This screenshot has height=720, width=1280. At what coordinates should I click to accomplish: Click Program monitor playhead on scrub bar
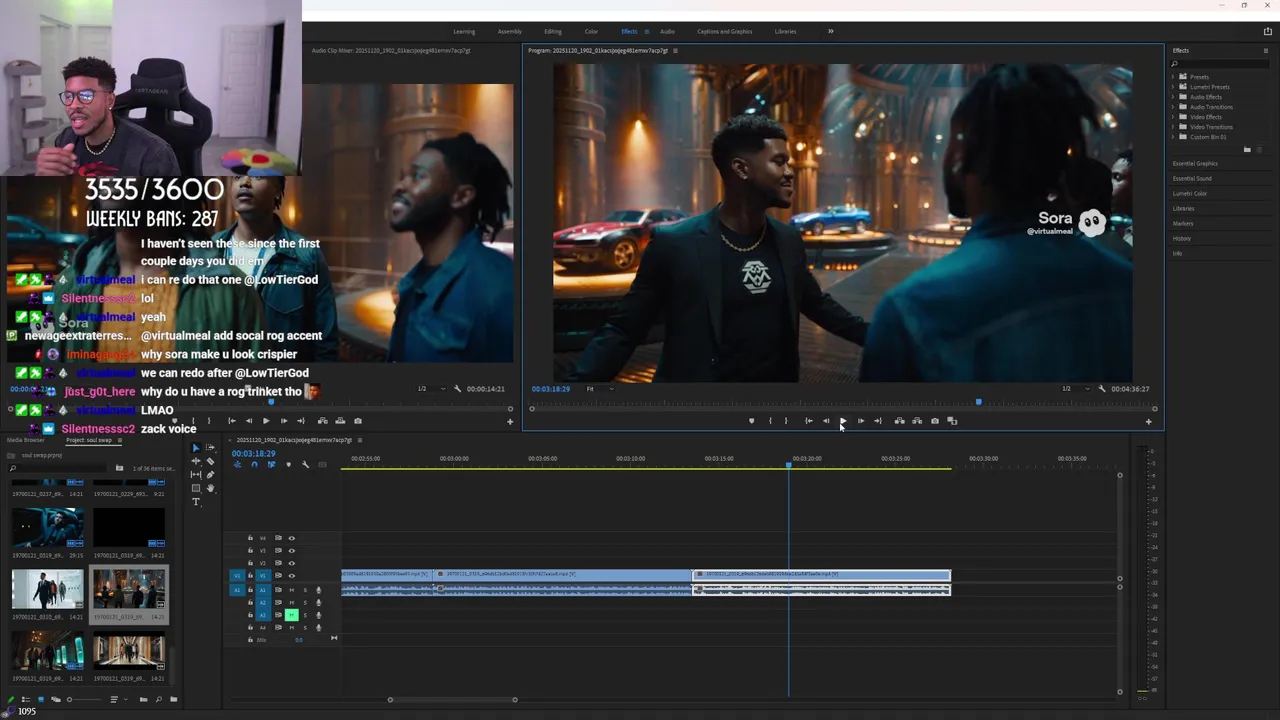click(978, 402)
